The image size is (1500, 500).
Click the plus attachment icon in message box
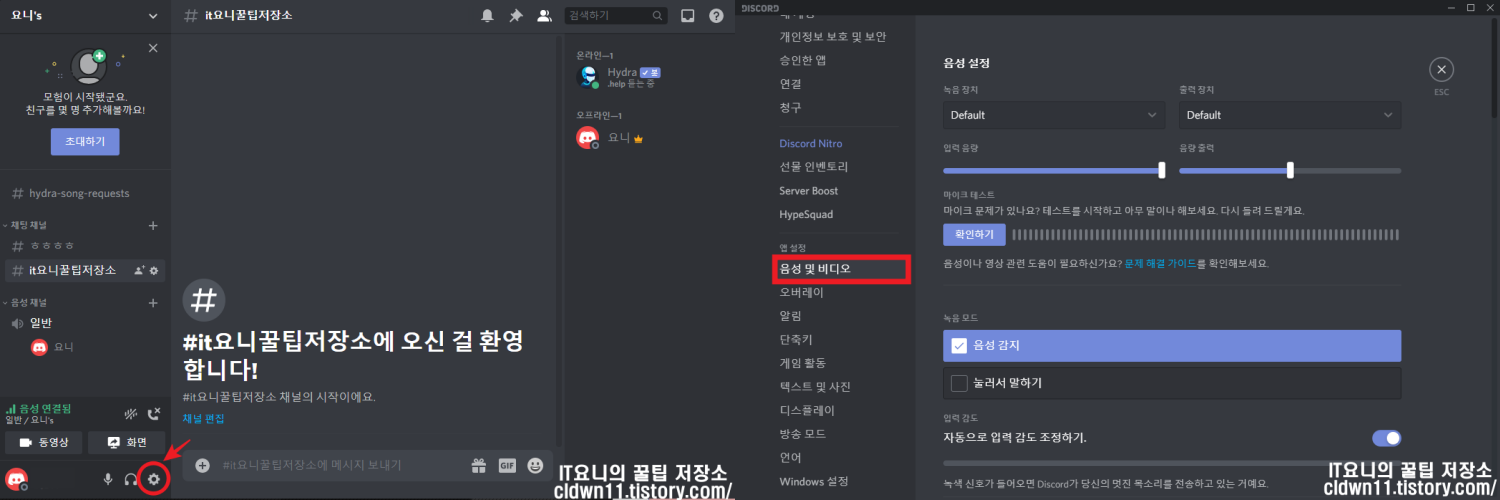pyautogui.click(x=203, y=465)
